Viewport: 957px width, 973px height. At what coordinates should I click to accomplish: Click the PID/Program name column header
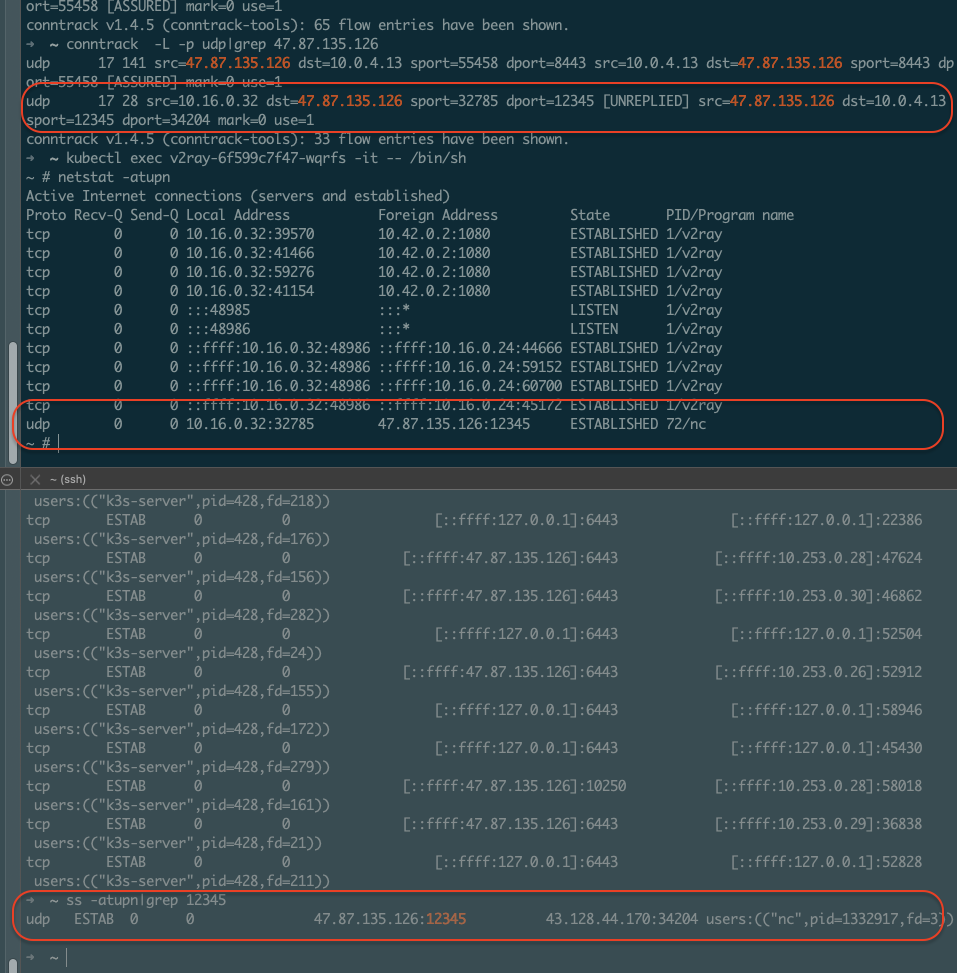point(729,215)
